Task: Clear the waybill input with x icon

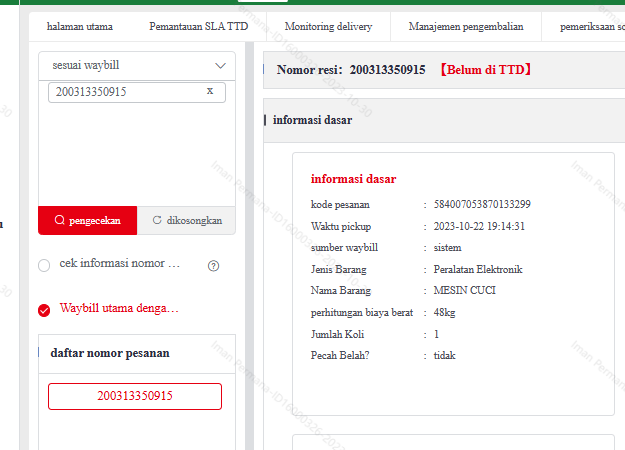Action: 210,91
